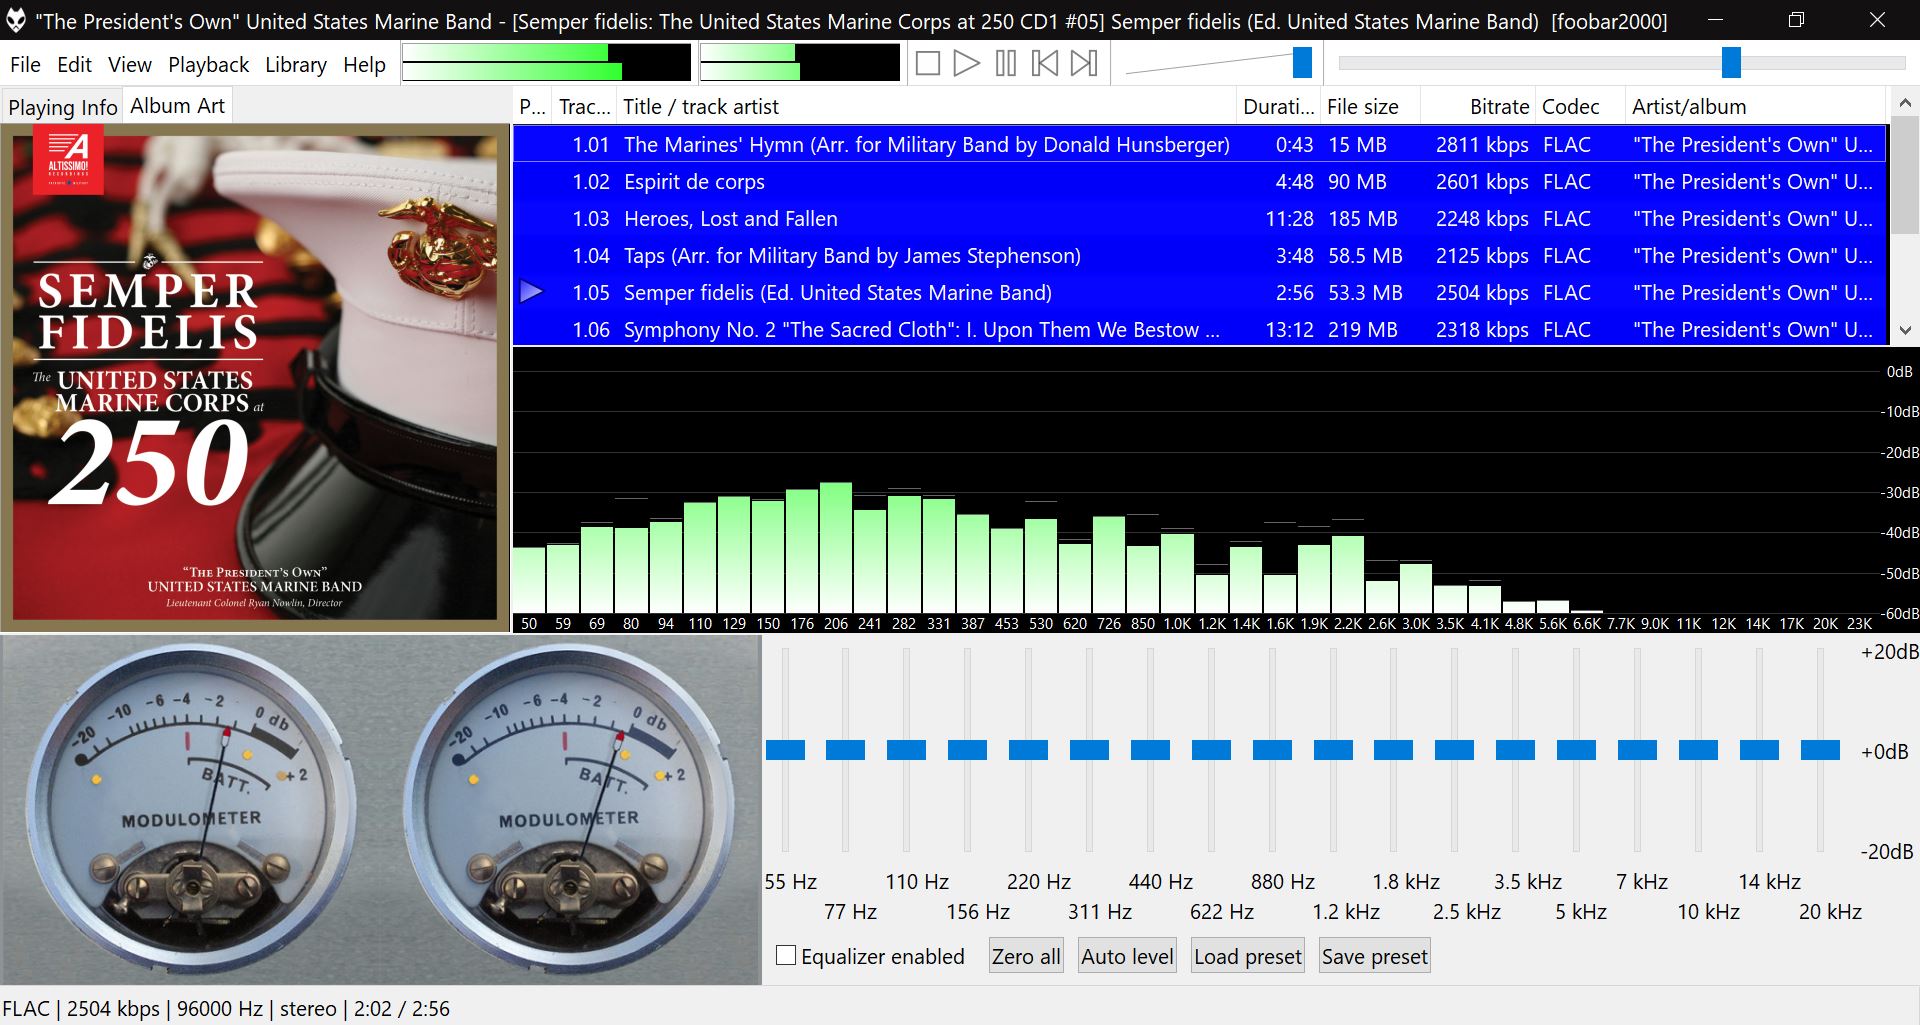This screenshot has width=1920, height=1025.
Task: Click the Semper Fidelis album cover art
Action: pyautogui.click(x=255, y=378)
